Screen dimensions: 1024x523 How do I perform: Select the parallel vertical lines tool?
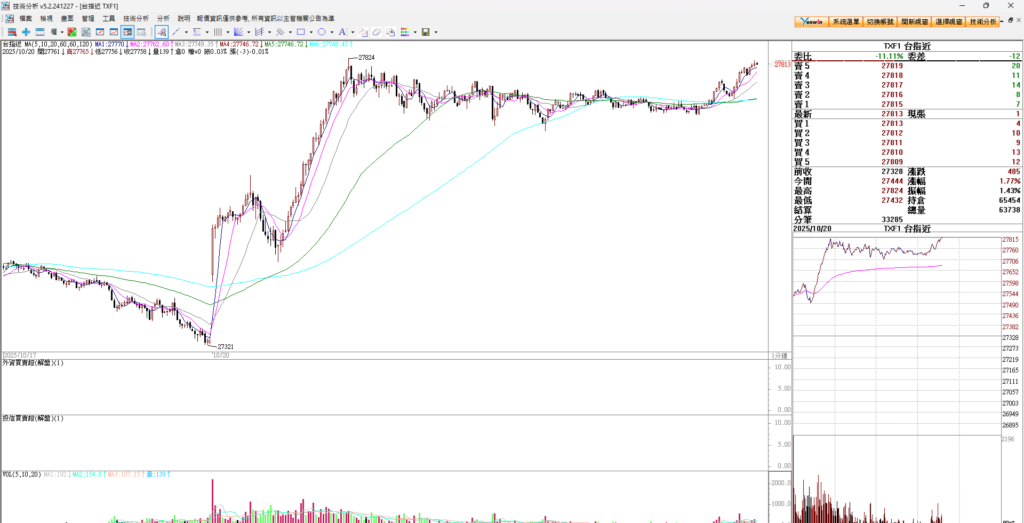(217, 32)
